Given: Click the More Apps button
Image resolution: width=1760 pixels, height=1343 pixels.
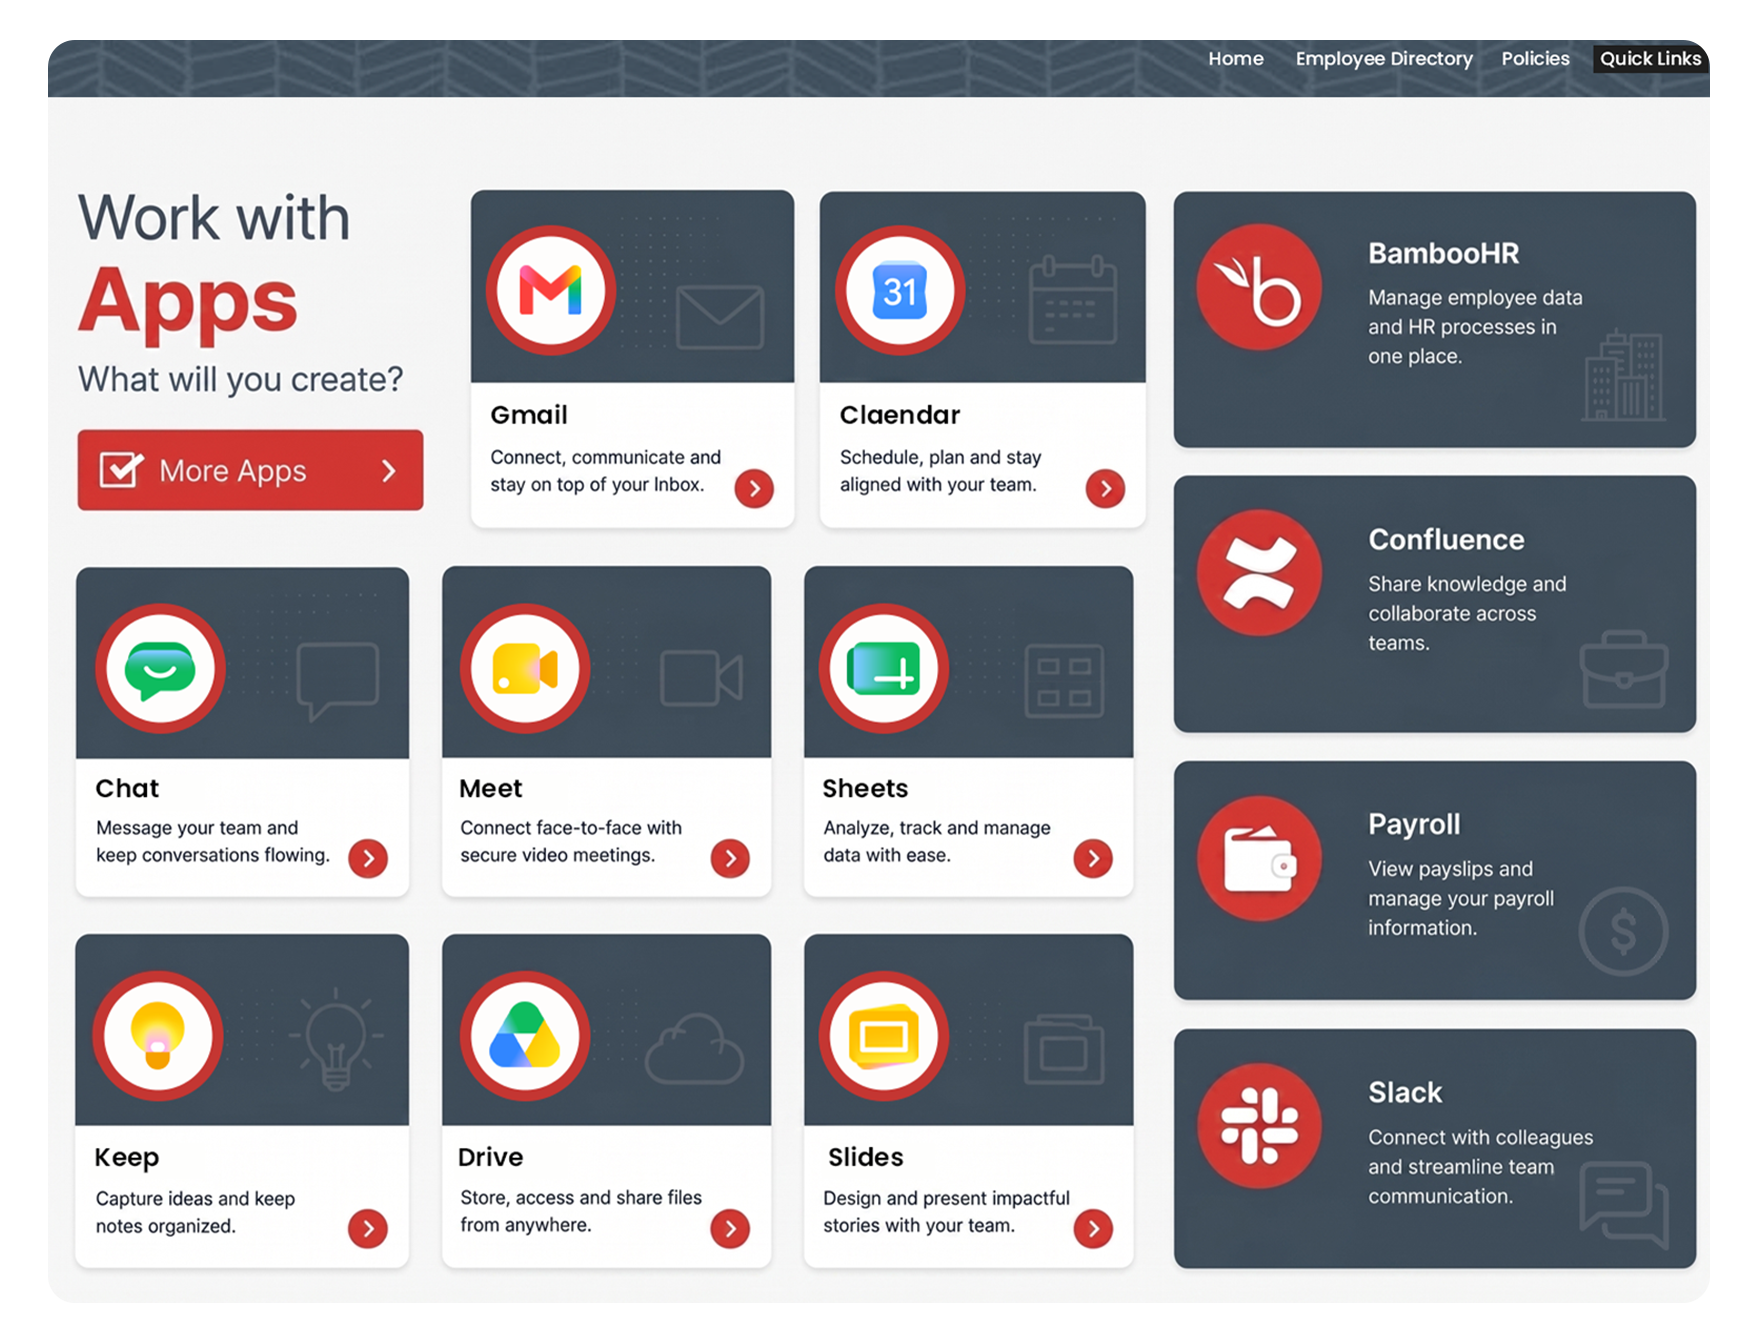Looking at the screenshot, I should pyautogui.click(x=250, y=470).
